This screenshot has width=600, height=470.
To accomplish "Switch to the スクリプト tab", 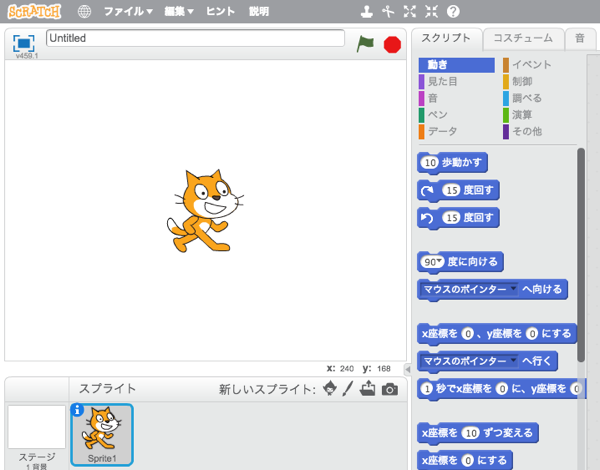I will tap(446, 38).
